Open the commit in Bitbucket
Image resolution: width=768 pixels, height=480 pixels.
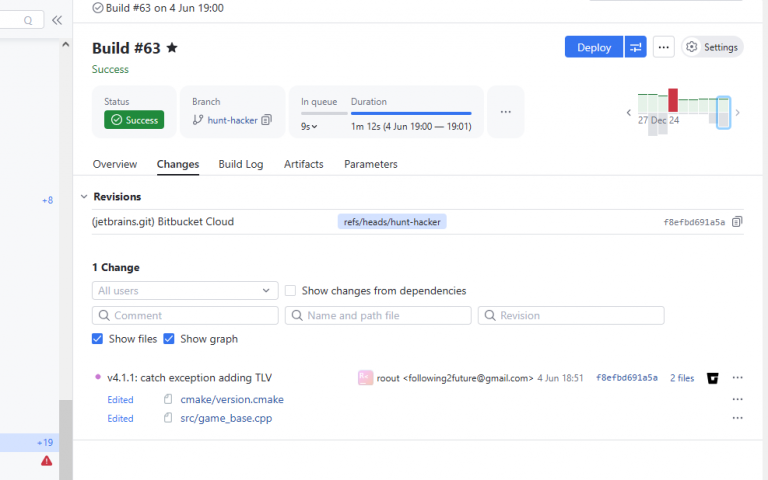click(713, 378)
